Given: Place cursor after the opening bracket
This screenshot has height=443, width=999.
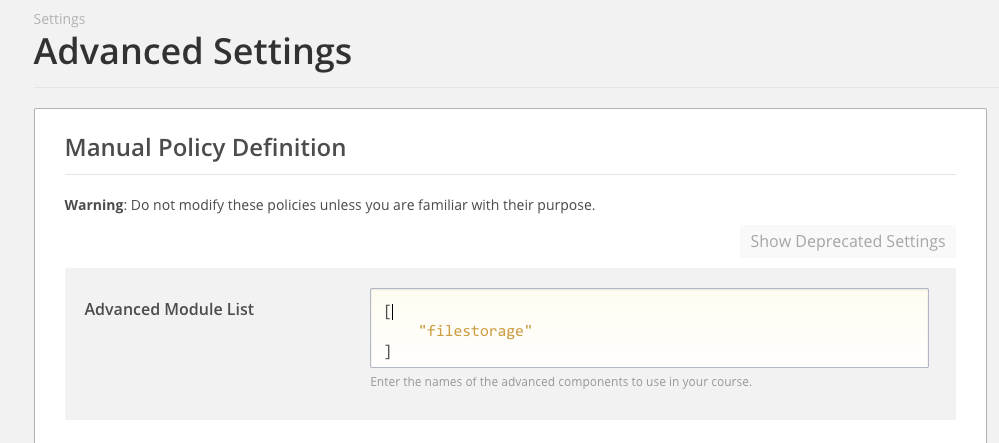Looking at the screenshot, I should pyautogui.click(x=394, y=311).
